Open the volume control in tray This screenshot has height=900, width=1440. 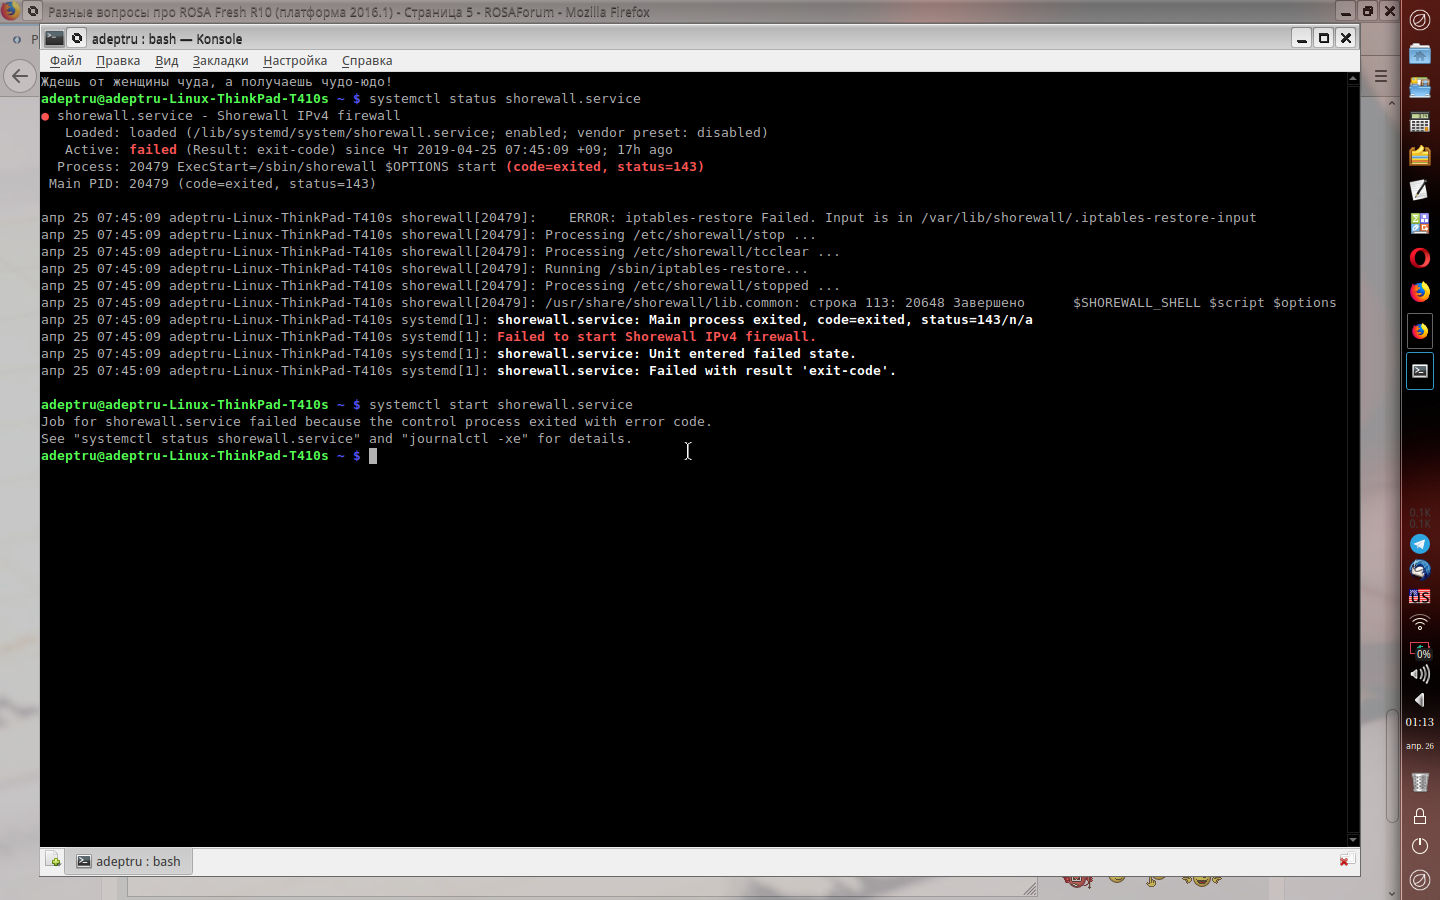point(1419,674)
